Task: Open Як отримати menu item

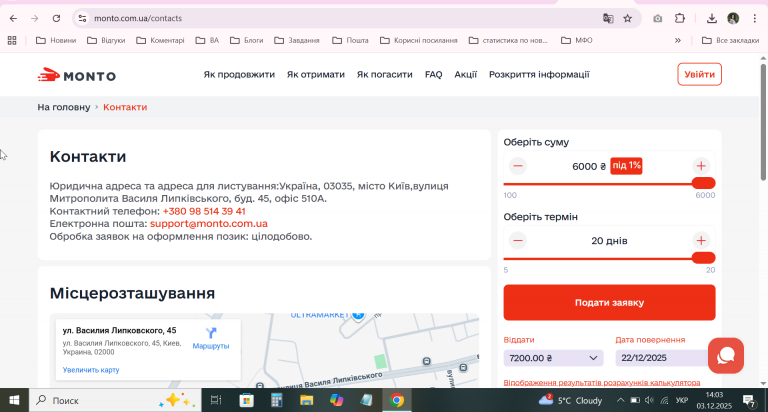Action: (316, 74)
